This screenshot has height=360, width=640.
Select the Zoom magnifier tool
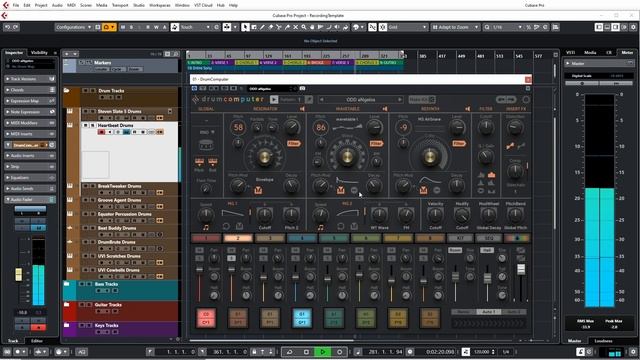point(304,27)
